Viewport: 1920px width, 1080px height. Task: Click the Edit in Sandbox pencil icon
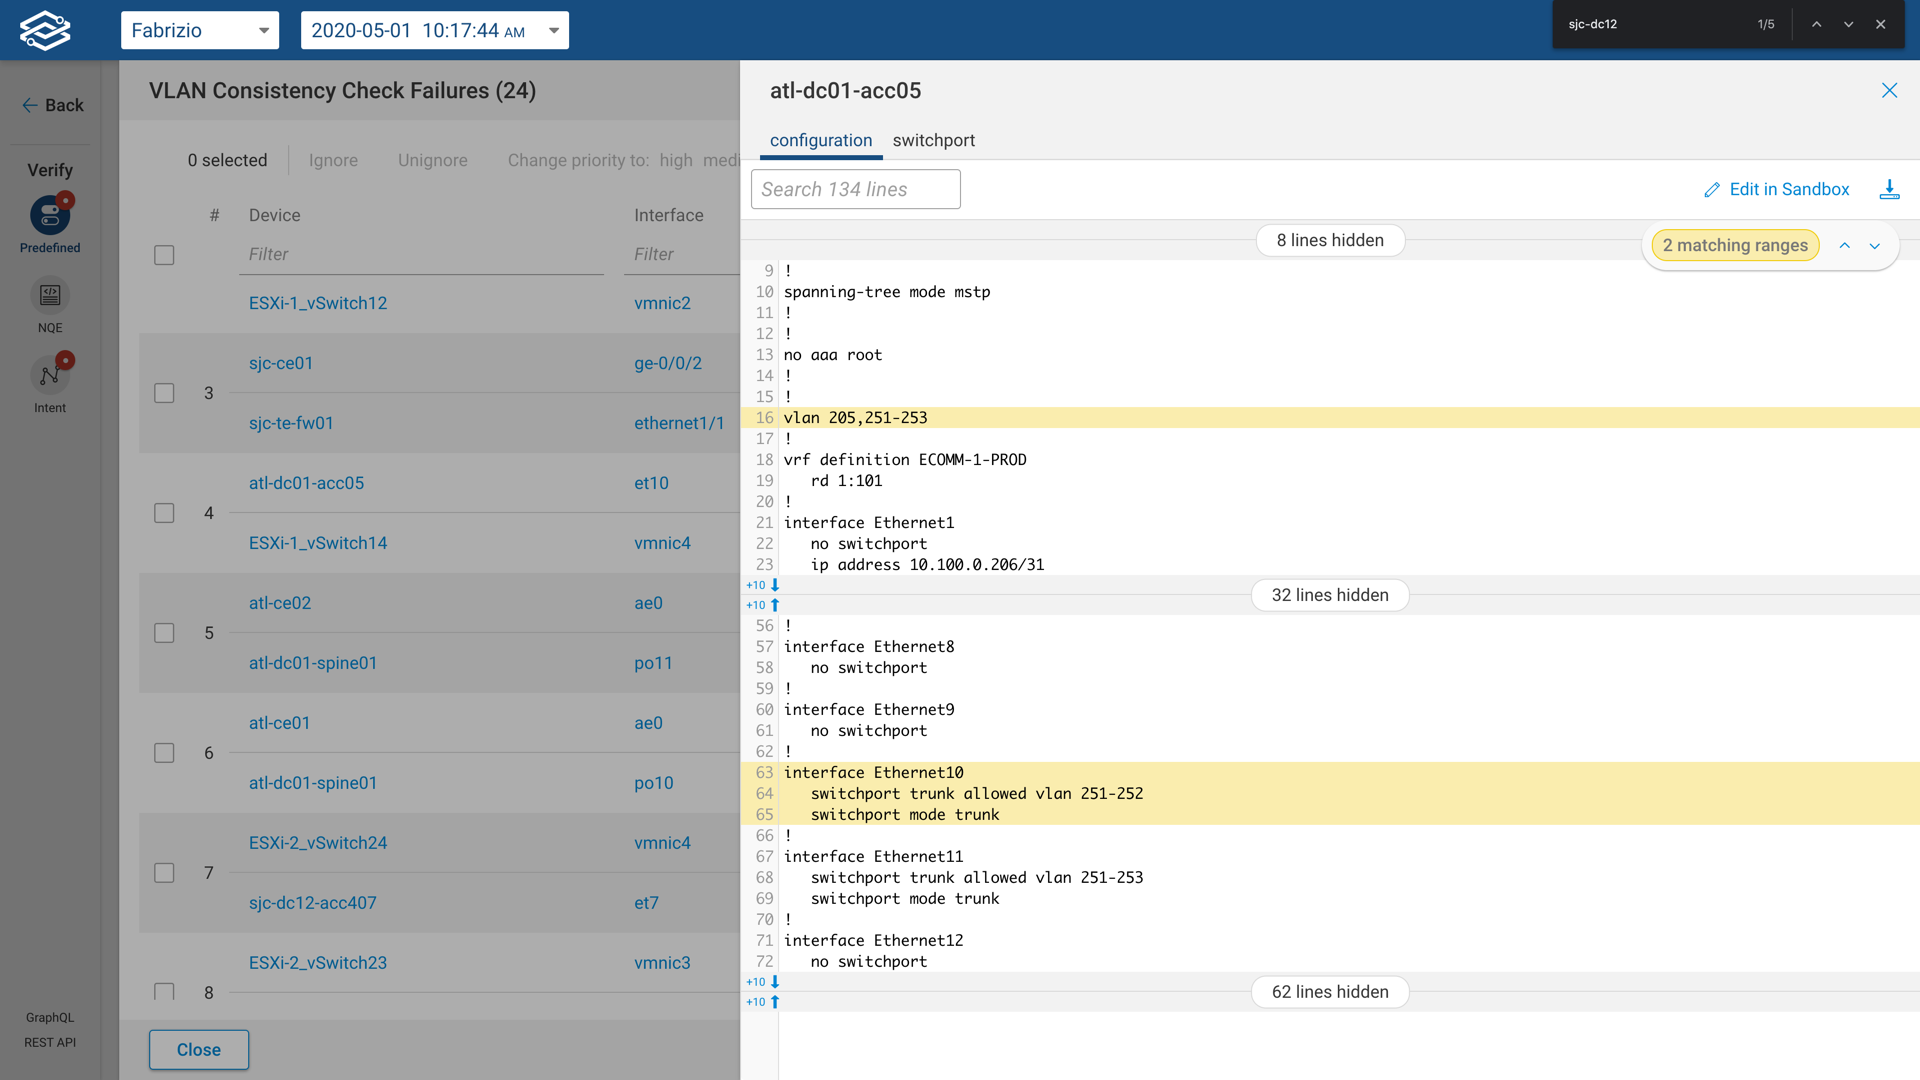1711,189
